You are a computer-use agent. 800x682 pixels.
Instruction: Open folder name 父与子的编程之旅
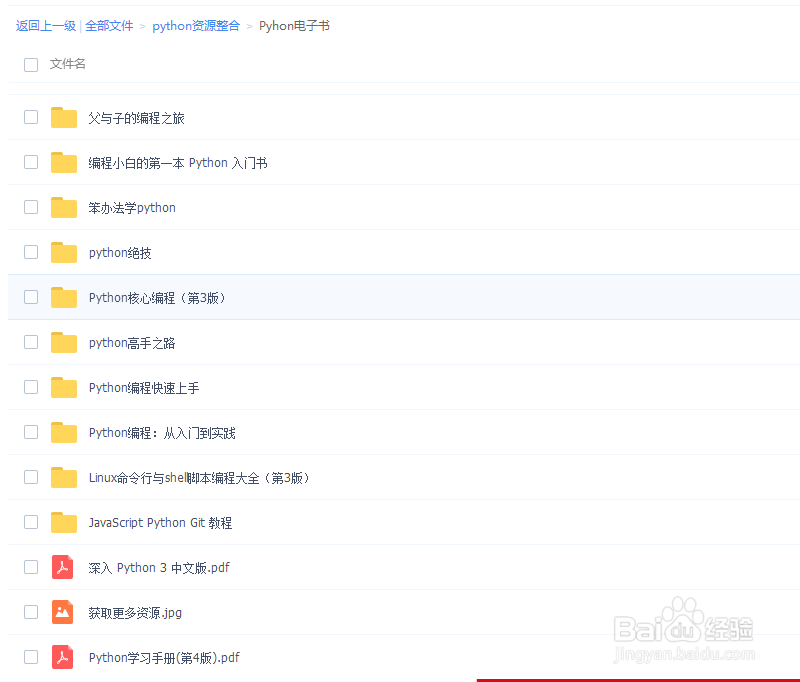136,118
